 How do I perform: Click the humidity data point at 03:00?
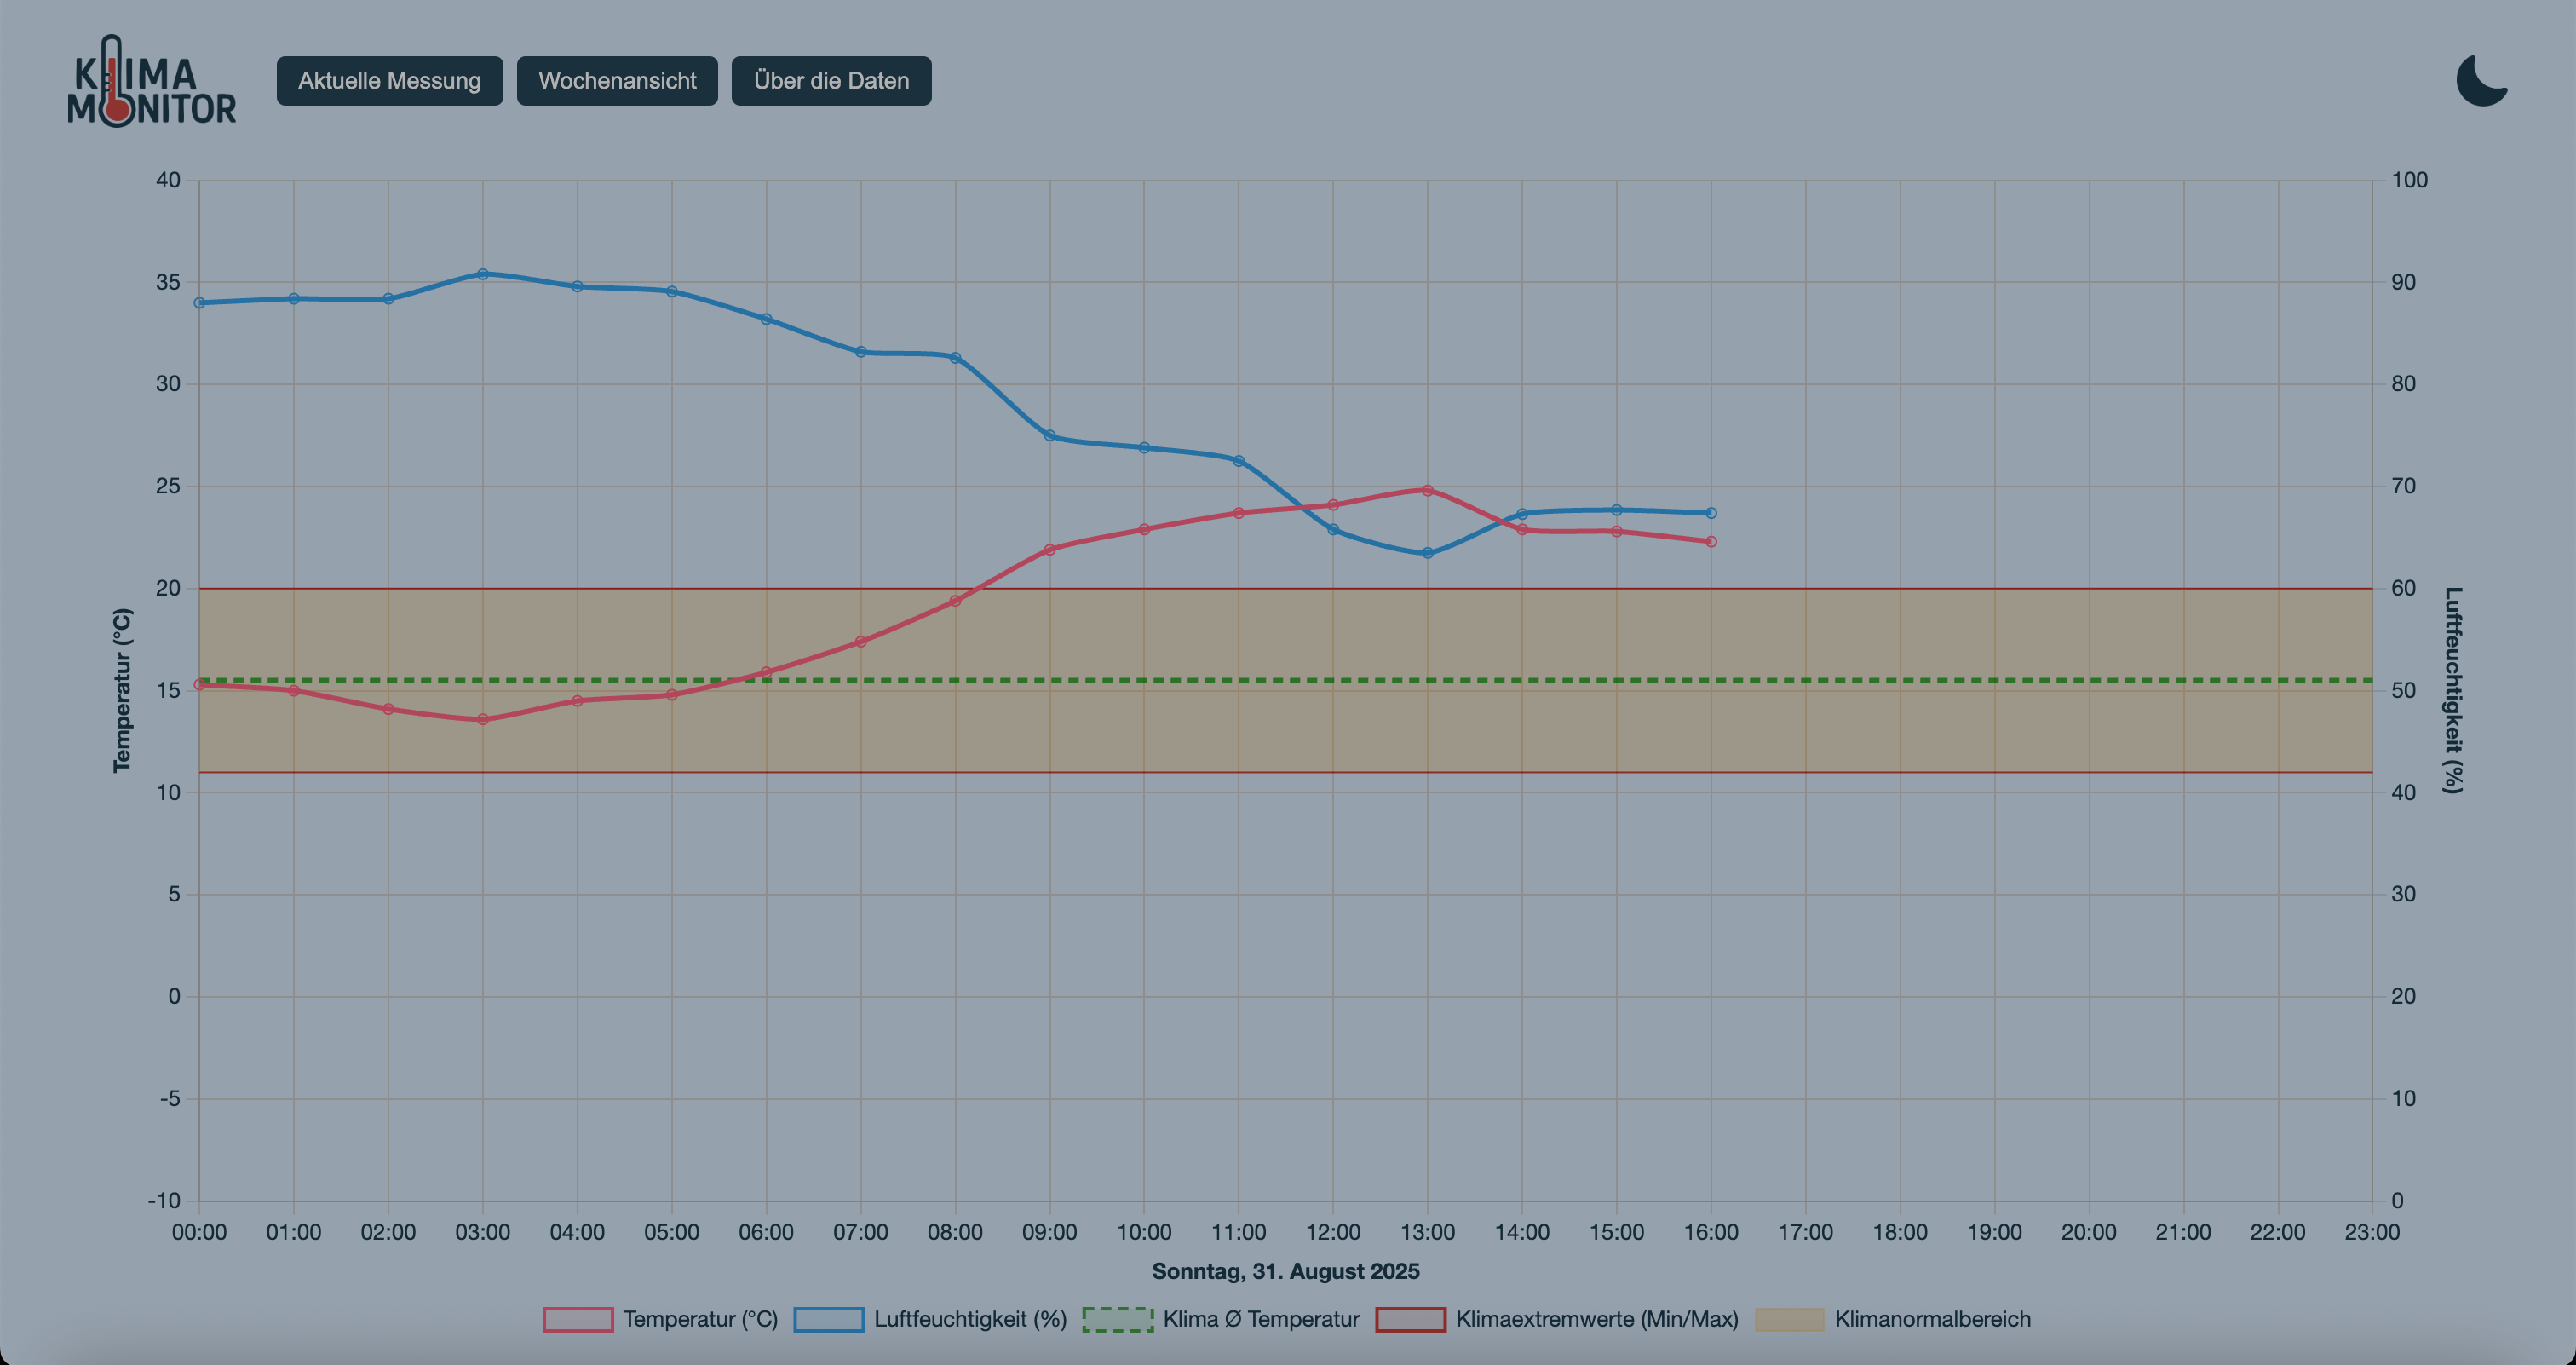pyautogui.click(x=483, y=274)
